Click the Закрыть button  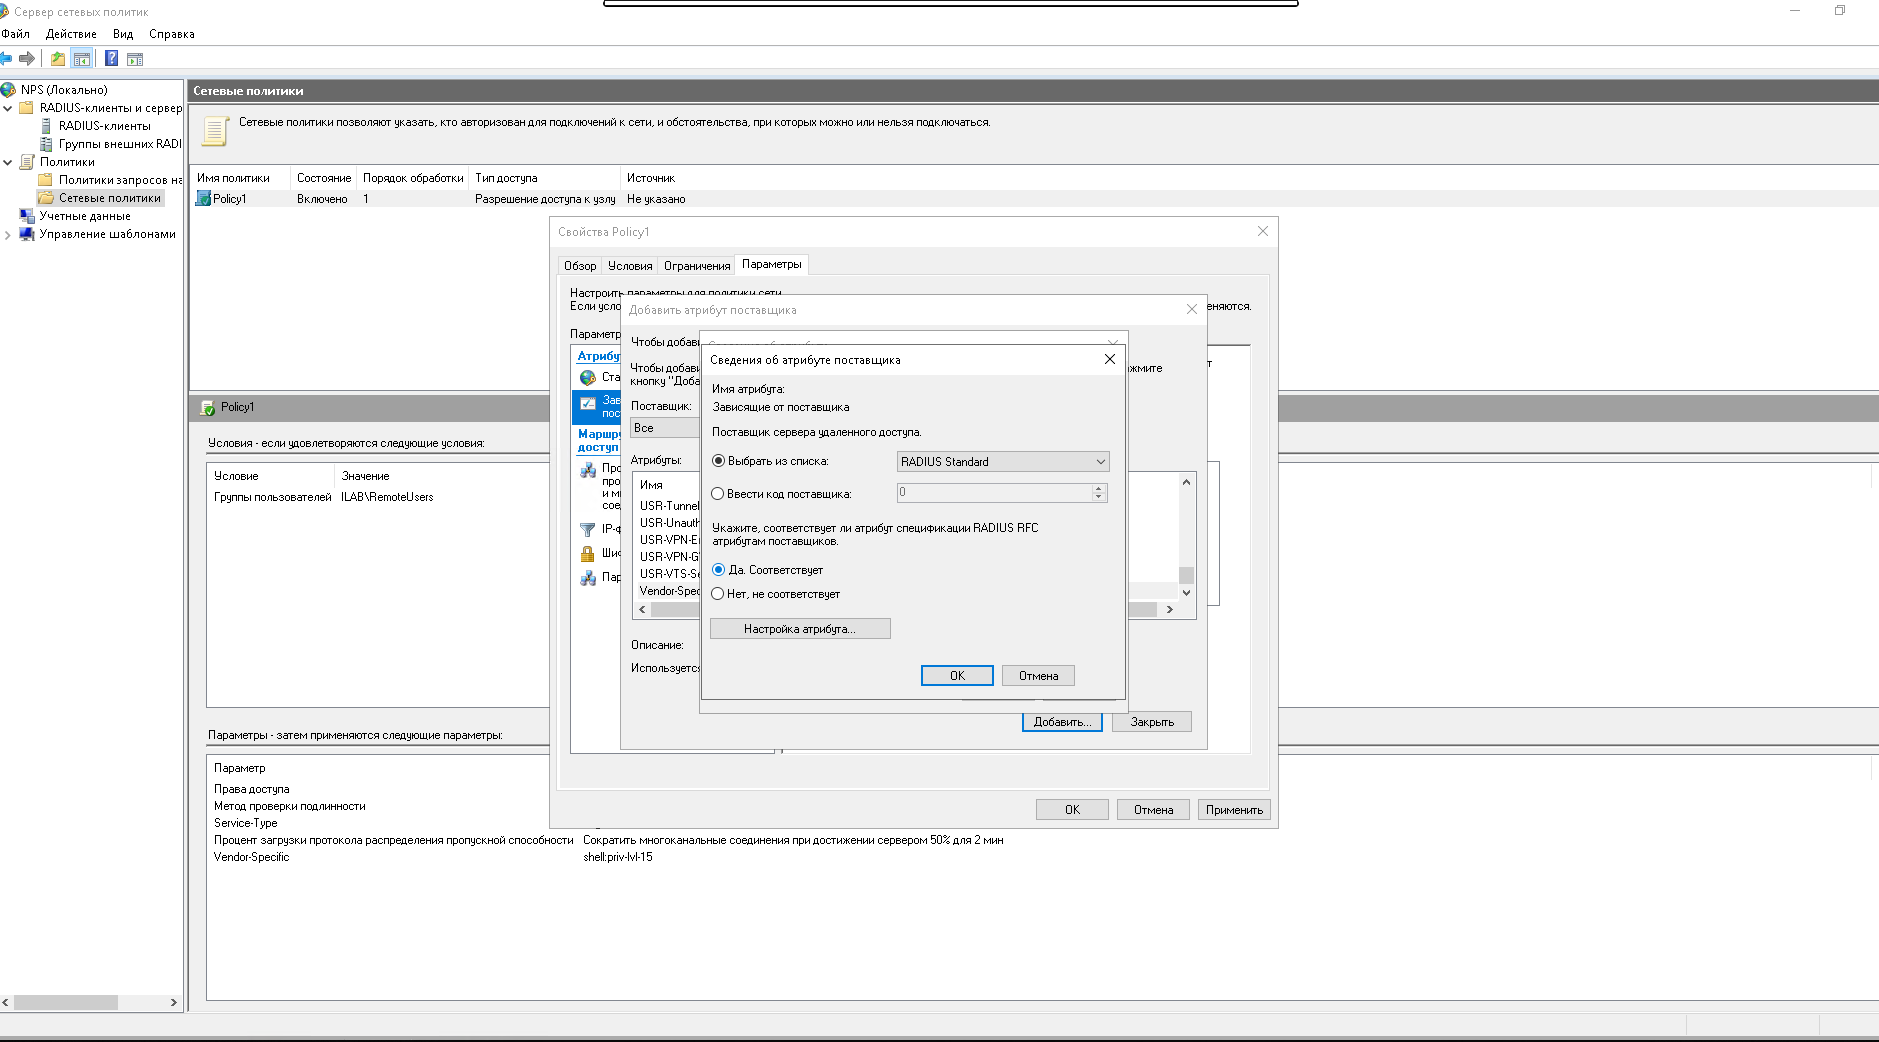(x=1152, y=722)
